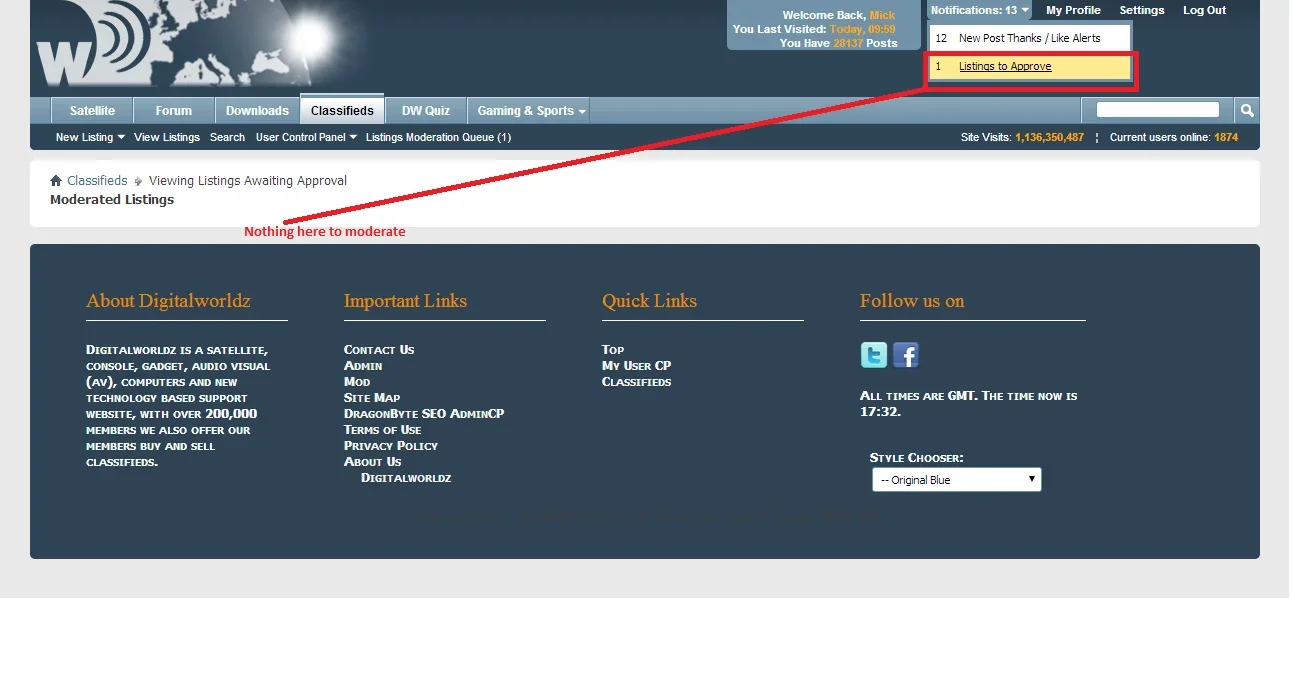Click Viewing Listings Awaiting Approval text
1292x688 pixels.
(x=248, y=181)
